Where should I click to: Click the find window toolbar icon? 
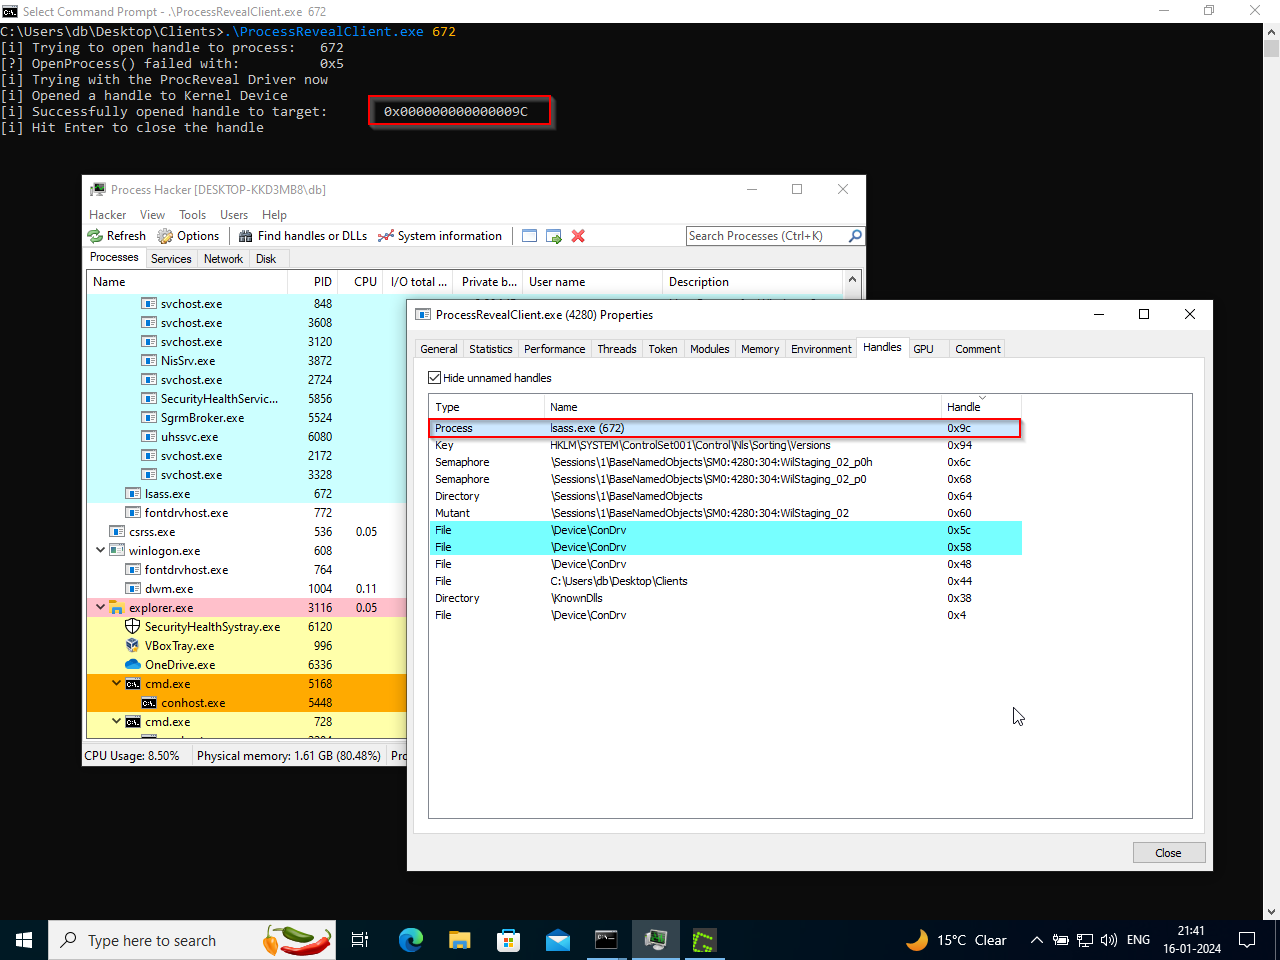click(x=530, y=236)
